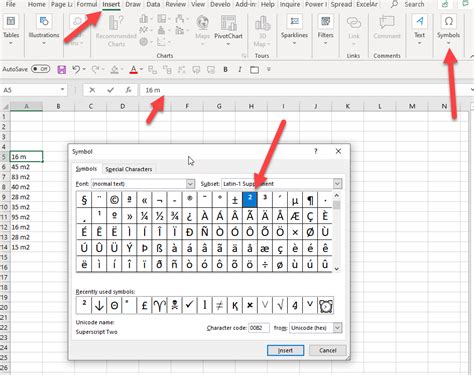
Task: Select cell containing 15 m2
Action: pyautogui.click(x=26, y=247)
